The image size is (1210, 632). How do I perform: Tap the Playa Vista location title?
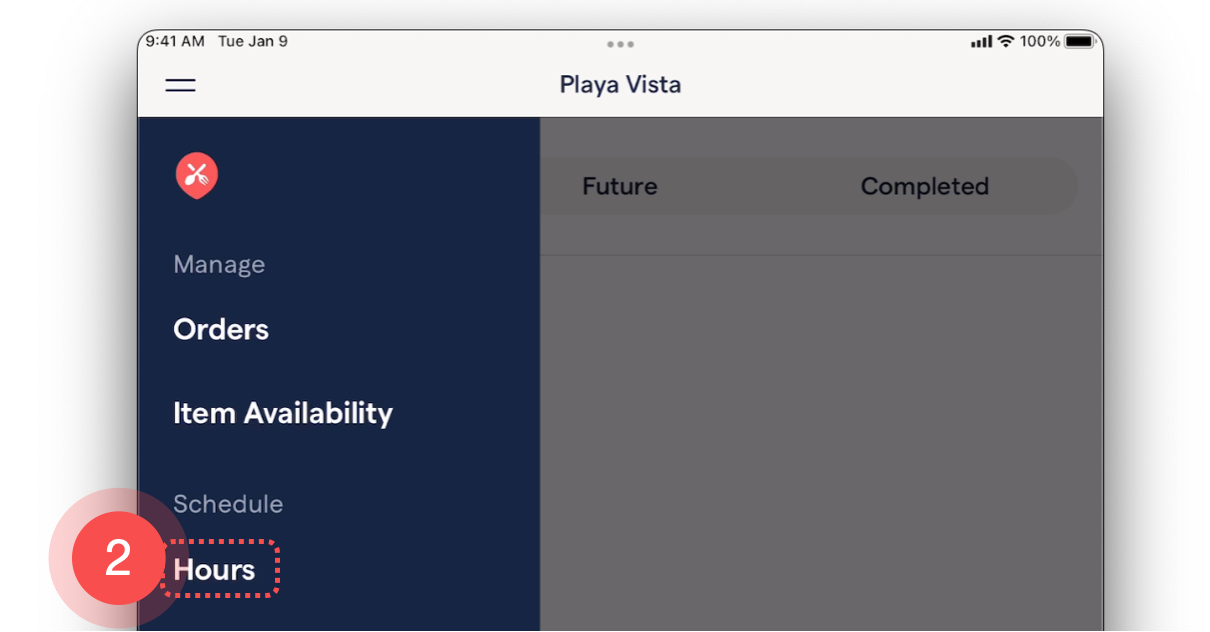(620, 85)
